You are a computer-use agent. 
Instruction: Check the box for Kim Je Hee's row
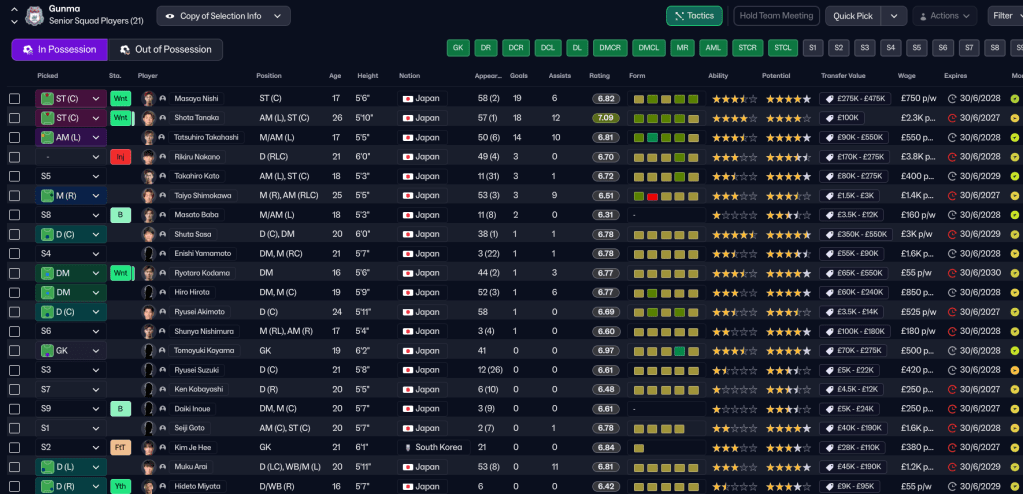pyautogui.click(x=14, y=447)
